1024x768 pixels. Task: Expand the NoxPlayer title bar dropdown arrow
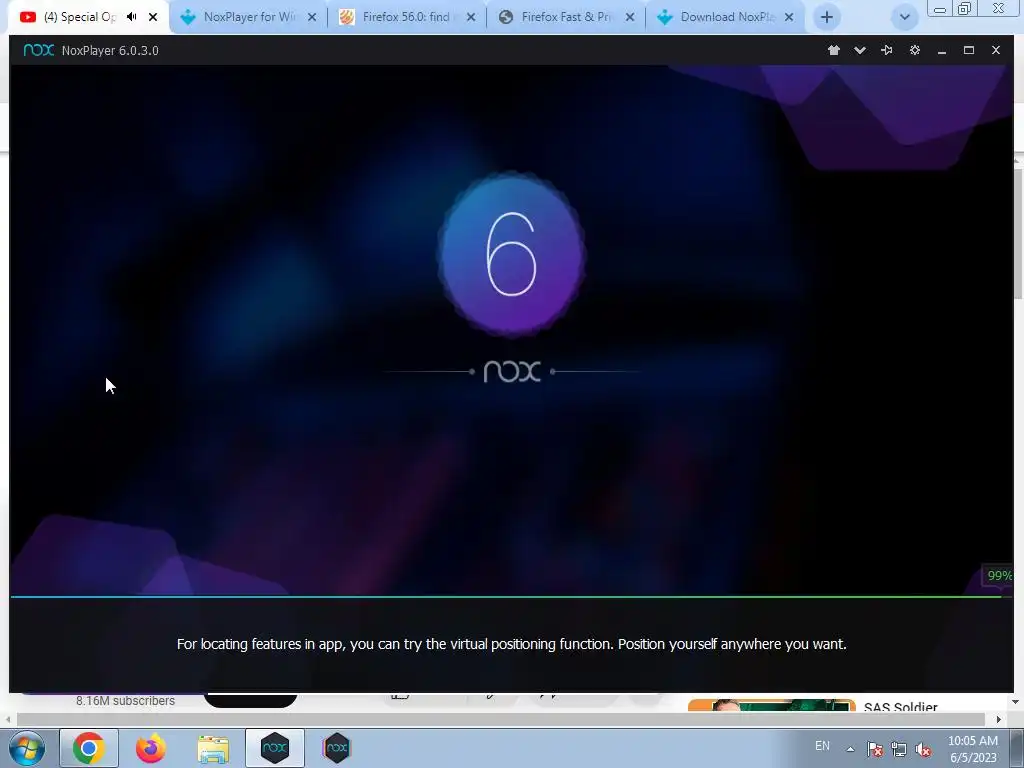tap(859, 50)
